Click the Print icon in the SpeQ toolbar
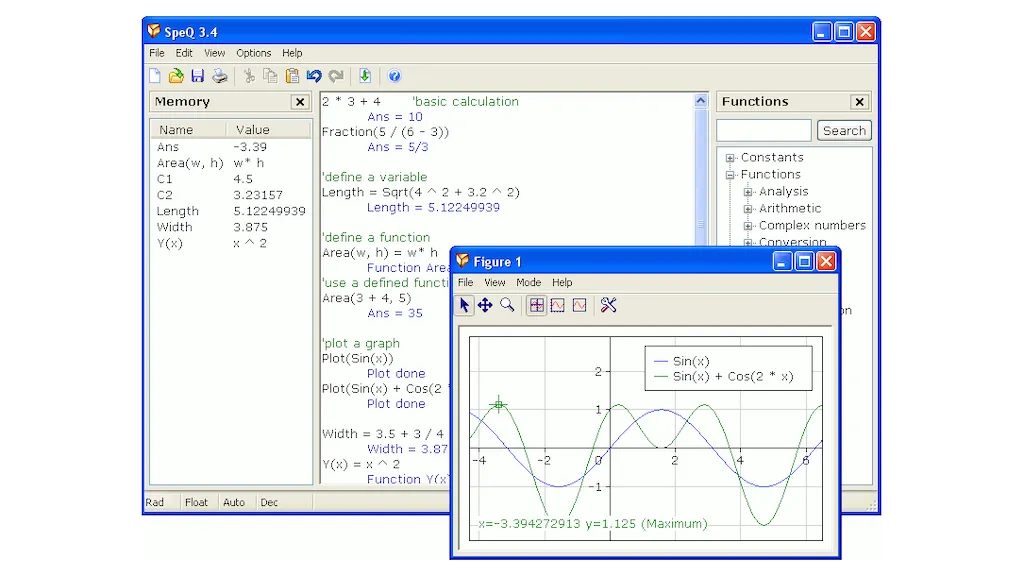 coord(219,76)
